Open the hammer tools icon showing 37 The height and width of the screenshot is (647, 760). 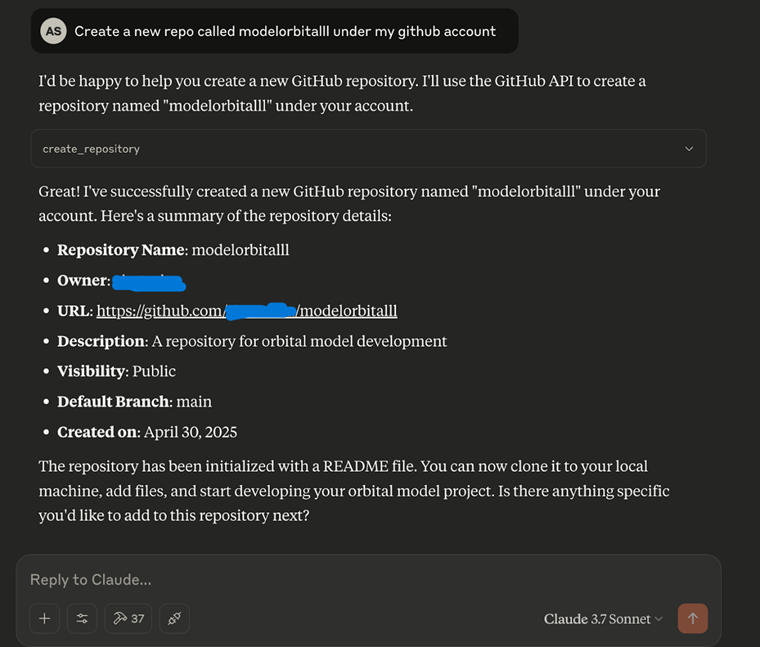[x=128, y=618]
